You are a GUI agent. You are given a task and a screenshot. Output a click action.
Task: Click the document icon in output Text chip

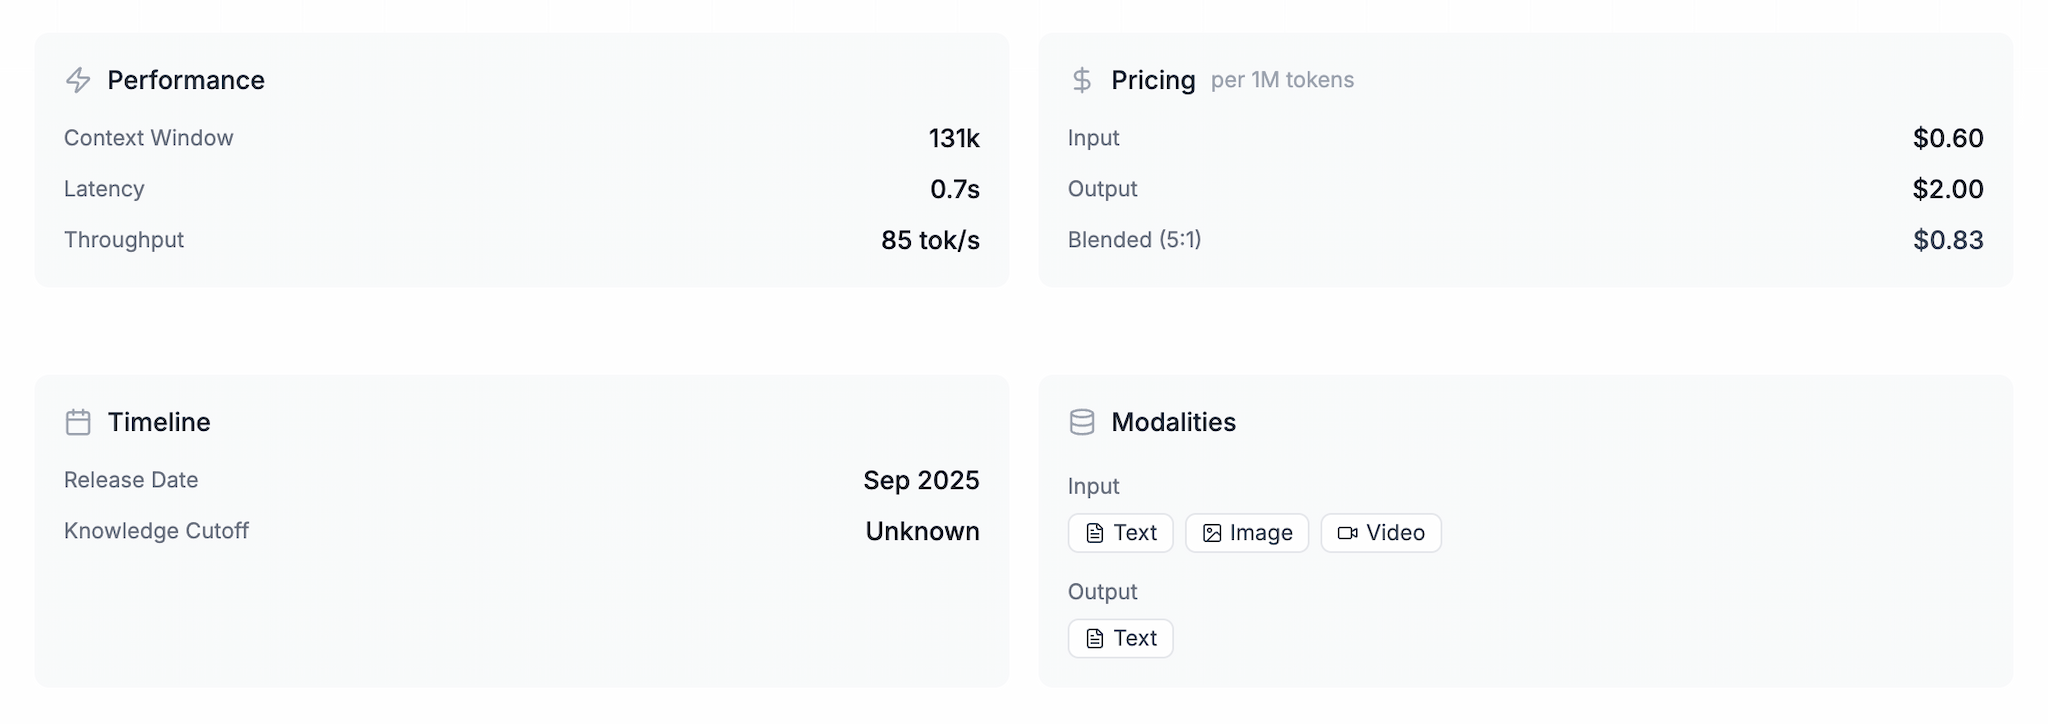click(1095, 638)
